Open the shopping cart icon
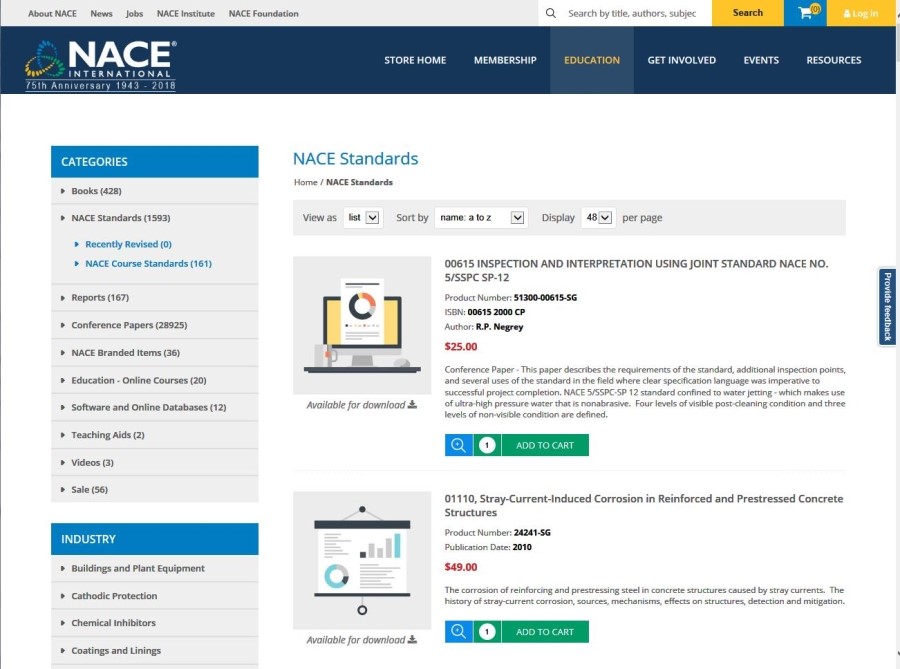Screen dimensions: 900x669 (x=805, y=14)
